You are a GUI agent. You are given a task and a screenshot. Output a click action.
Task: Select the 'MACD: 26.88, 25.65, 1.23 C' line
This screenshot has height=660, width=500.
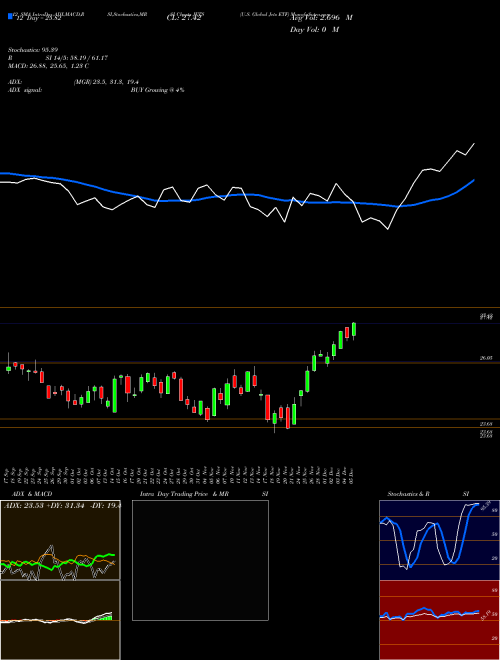[48, 66]
